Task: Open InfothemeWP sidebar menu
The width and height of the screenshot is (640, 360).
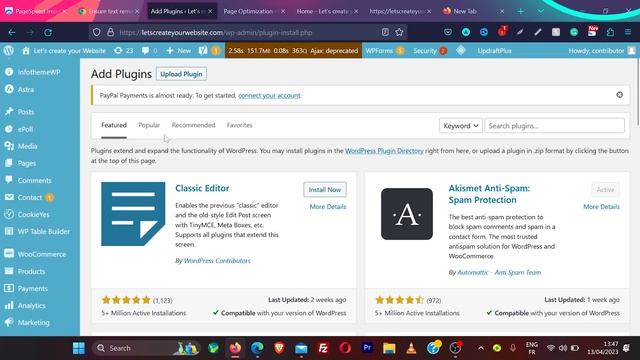Action: (x=40, y=72)
